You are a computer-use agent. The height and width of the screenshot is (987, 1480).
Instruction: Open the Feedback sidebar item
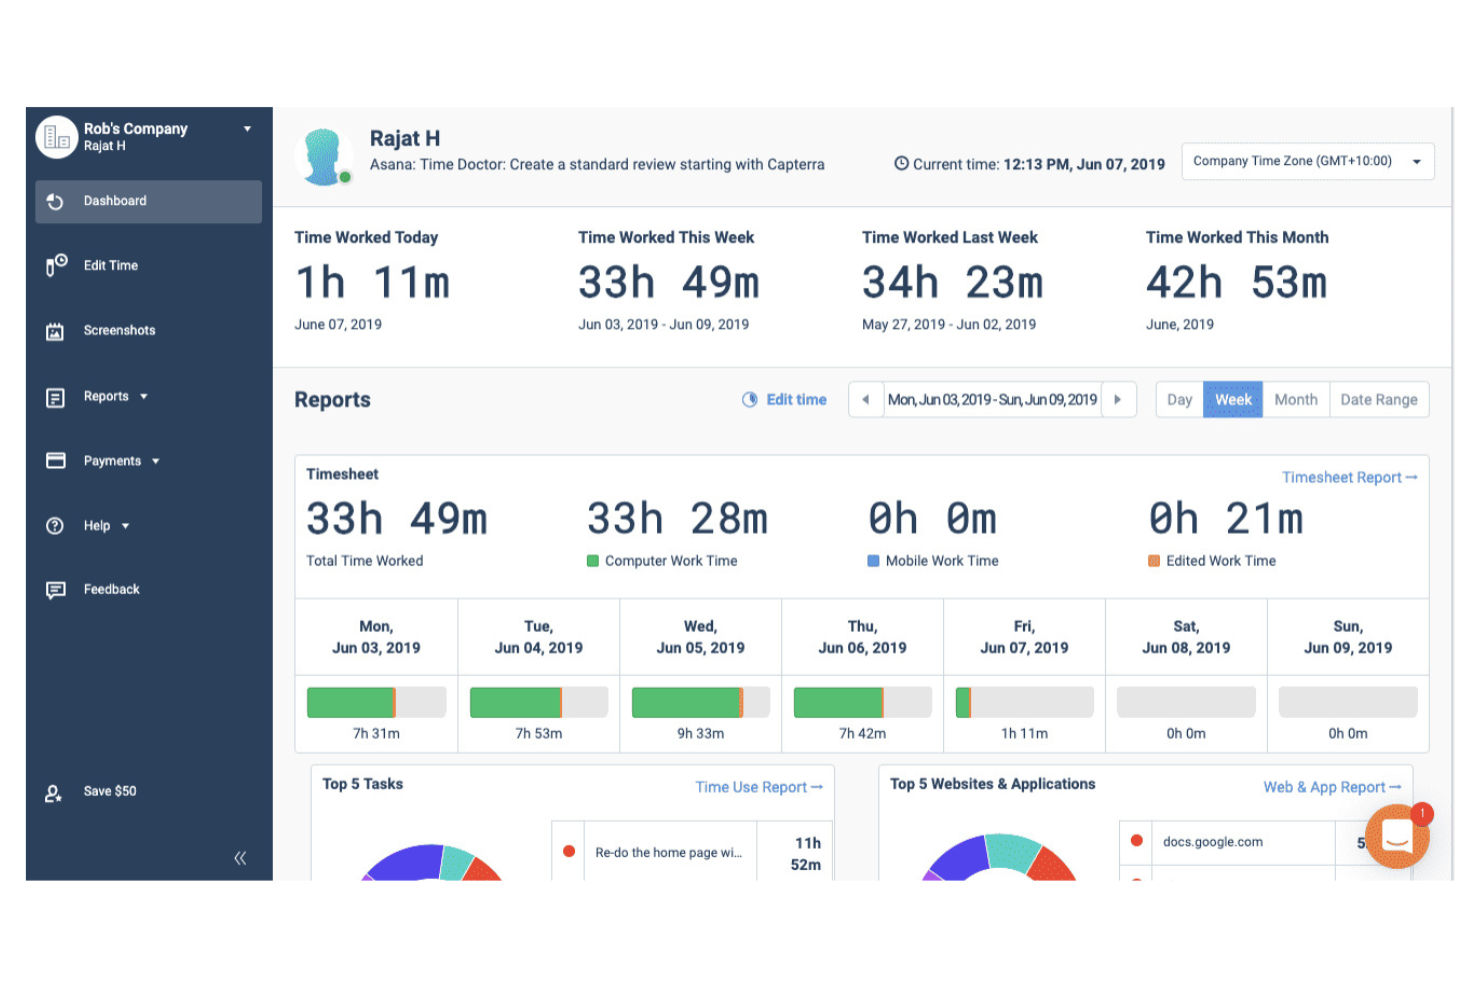click(112, 590)
